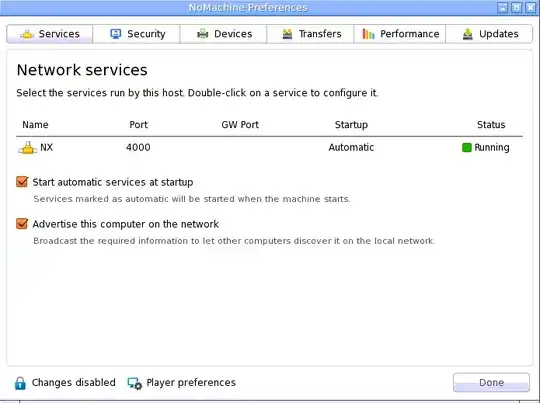540x403 pixels.
Task: Click the Port column header
Action: click(138, 125)
